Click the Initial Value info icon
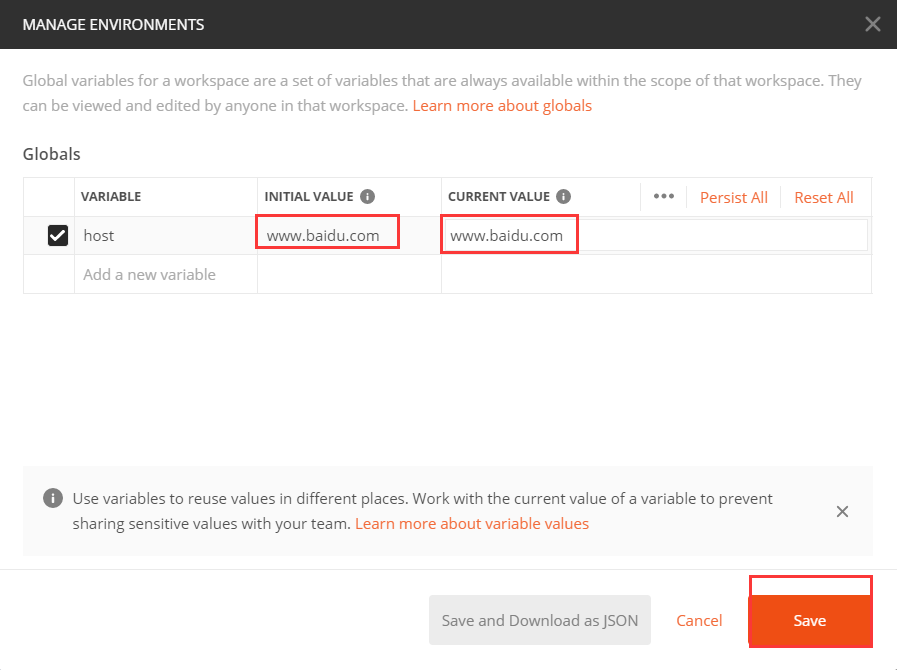 (x=367, y=197)
